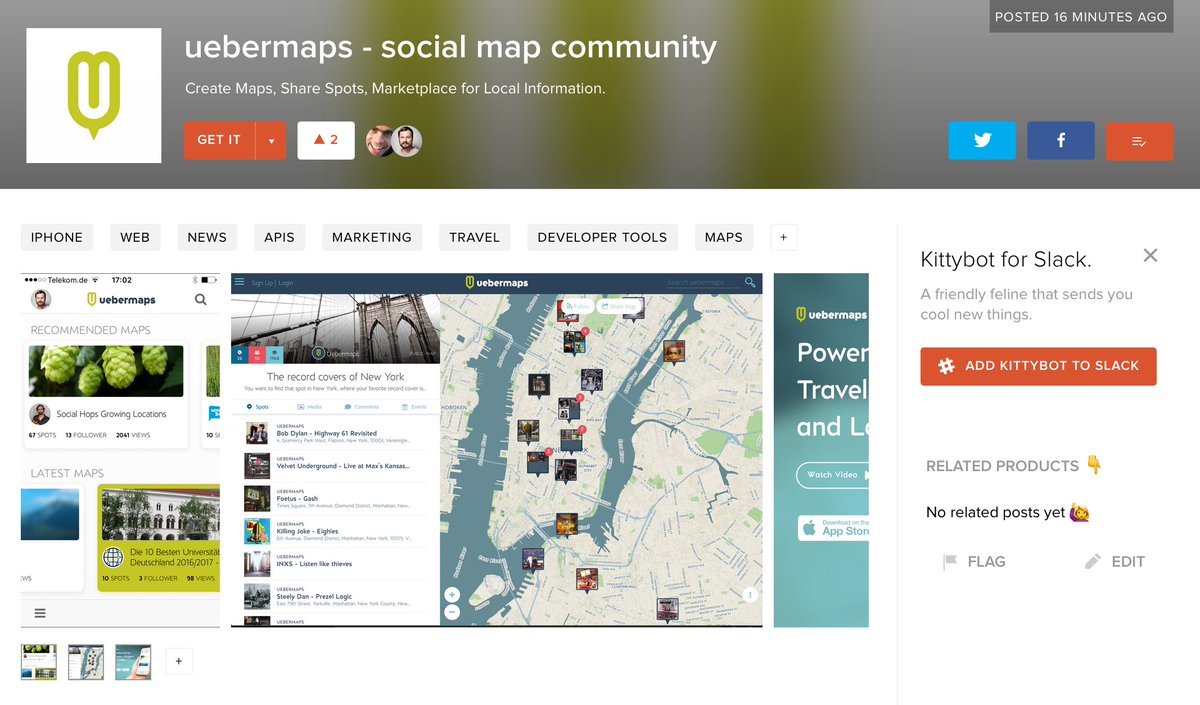Click Velvet Underground - Live at Max's entry
Image resolution: width=1200 pixels, height=705 pixels.
[x=335, y=465]
